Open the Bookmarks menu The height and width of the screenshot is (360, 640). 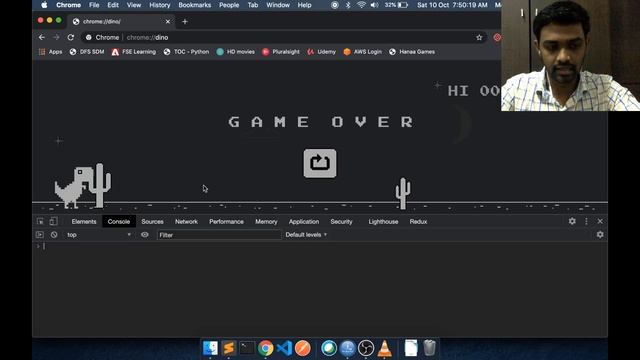tap(195, 5)
